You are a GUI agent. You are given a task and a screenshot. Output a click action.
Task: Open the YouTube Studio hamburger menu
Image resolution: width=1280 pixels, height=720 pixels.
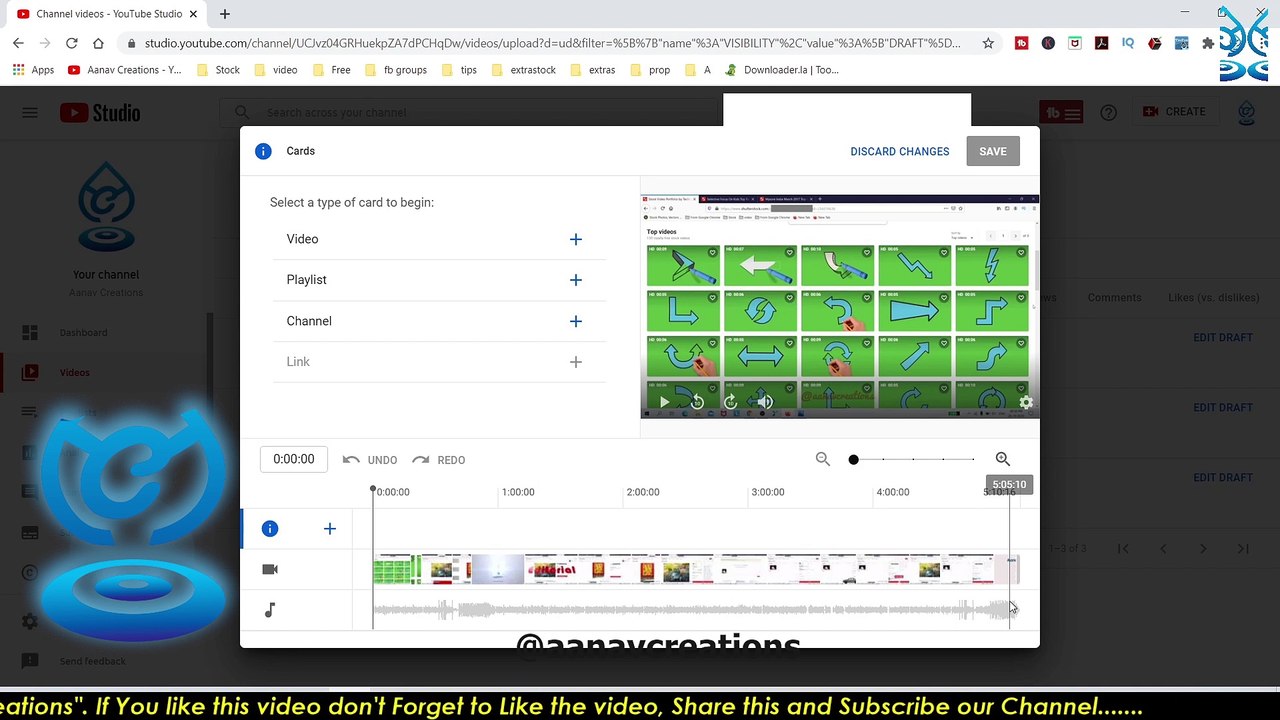[x=30, y=112]
